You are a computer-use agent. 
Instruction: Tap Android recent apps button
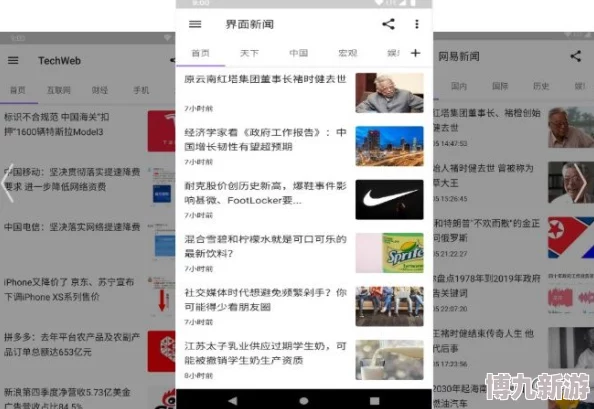[375, 401]
